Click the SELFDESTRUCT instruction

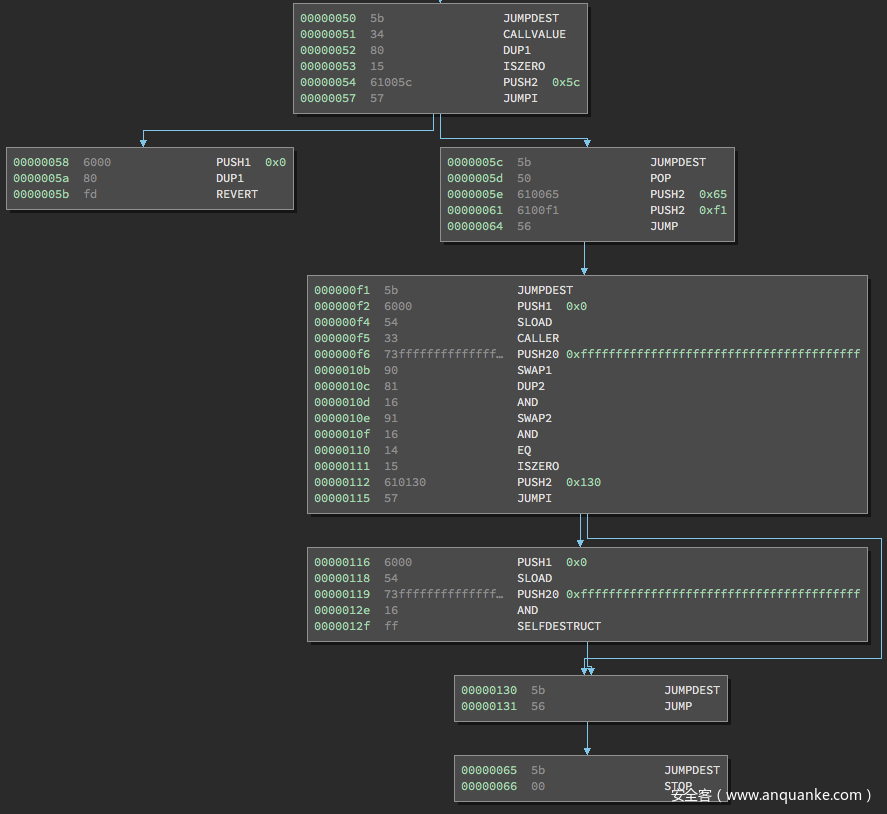click(x=559, y=626)
